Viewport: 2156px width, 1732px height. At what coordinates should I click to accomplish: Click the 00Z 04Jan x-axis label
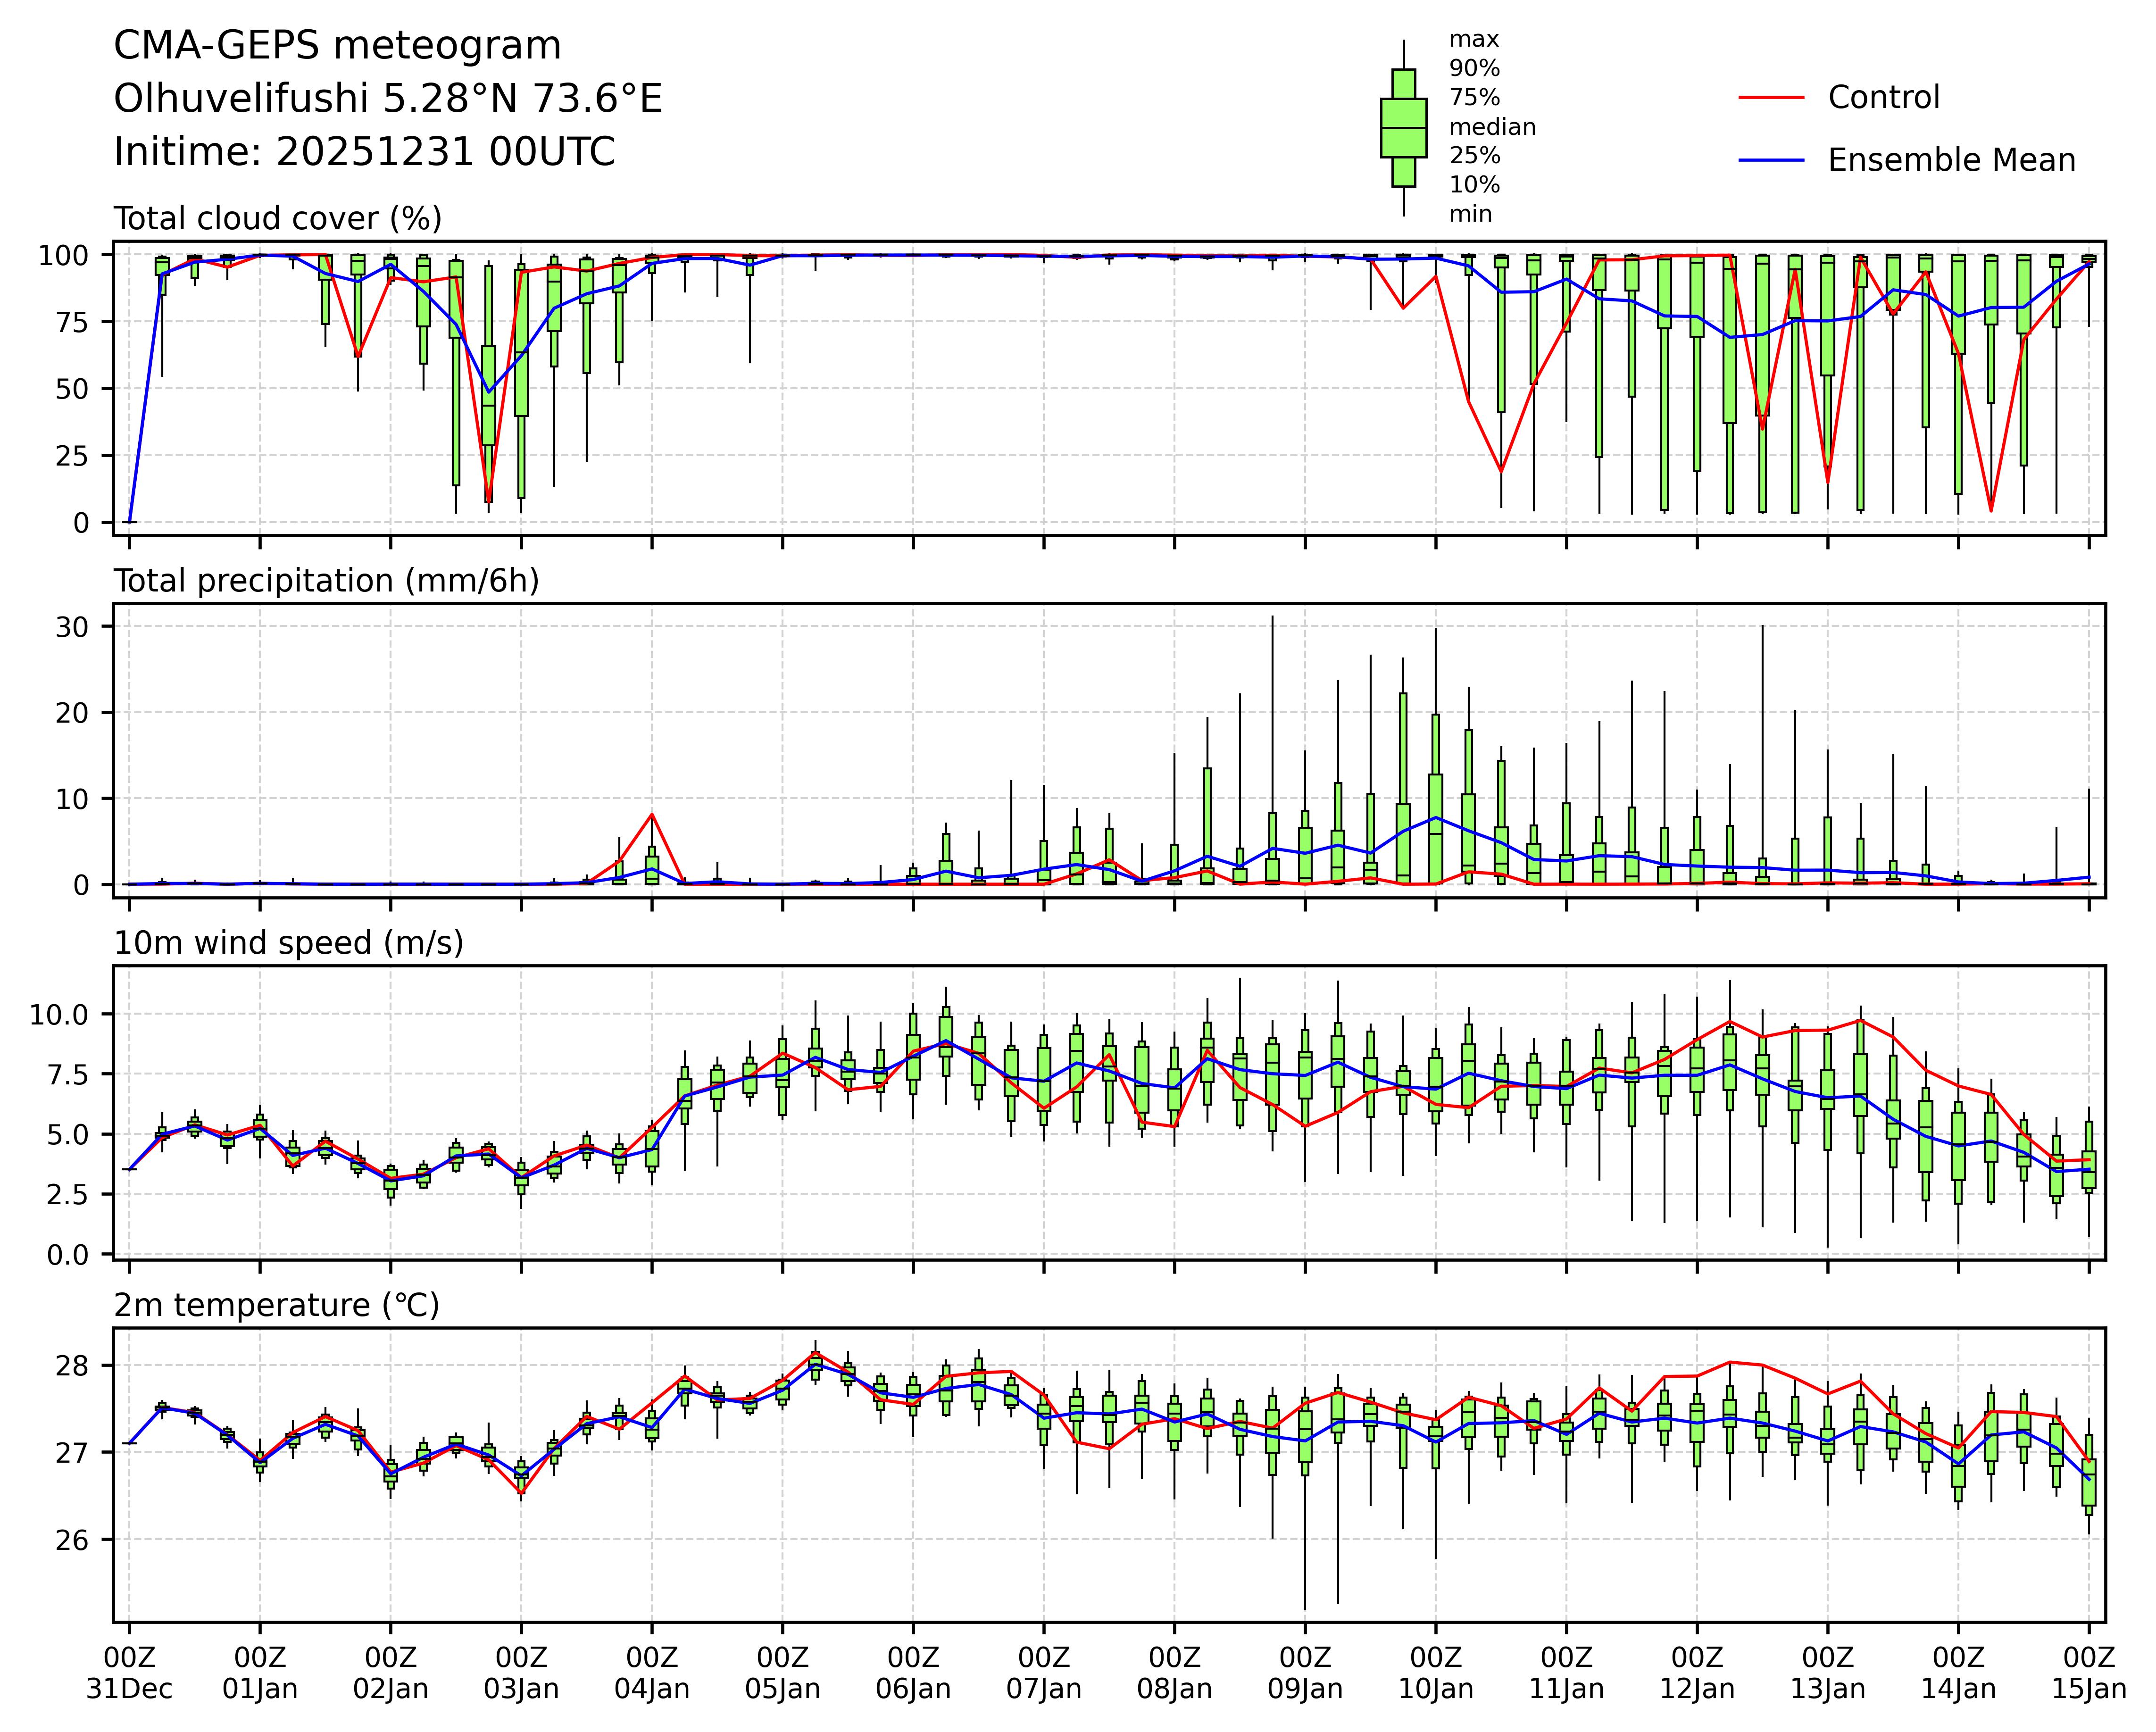click(x=652, y=1673)
